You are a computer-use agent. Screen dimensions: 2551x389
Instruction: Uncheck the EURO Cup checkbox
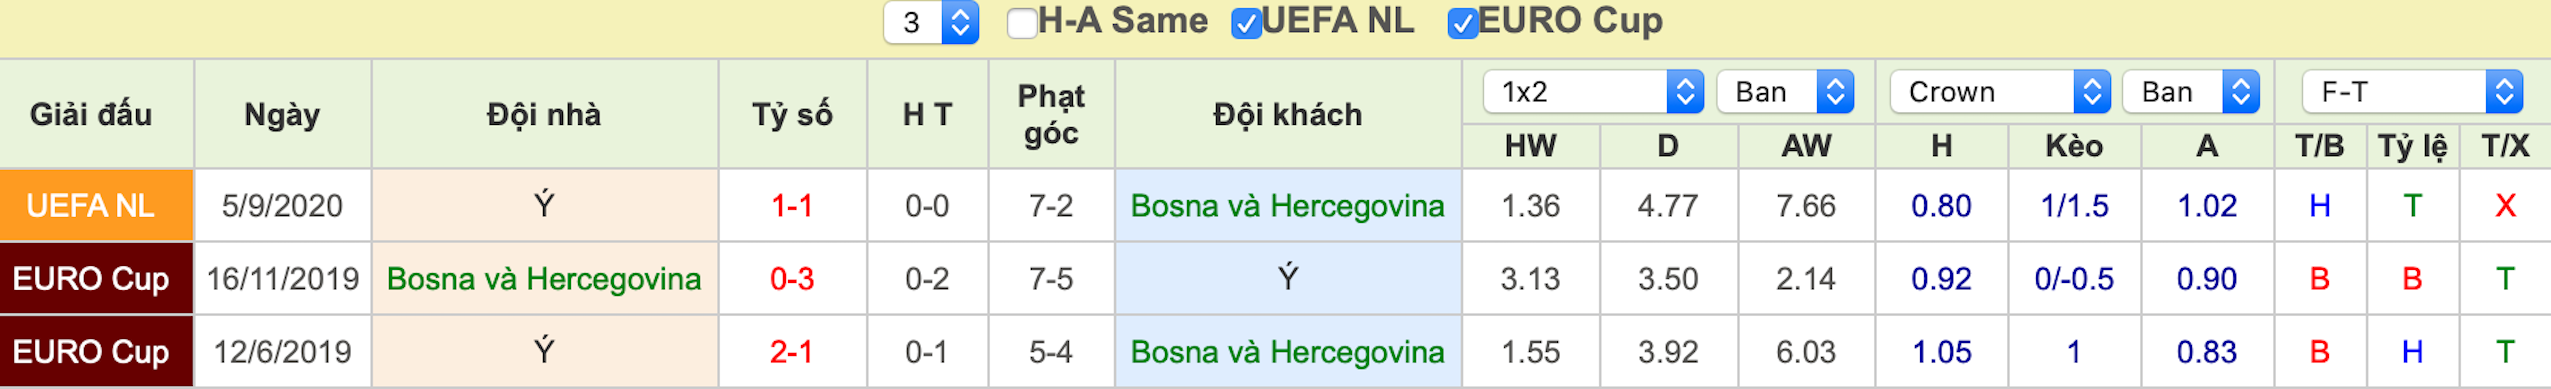(x=1462, y=23)
